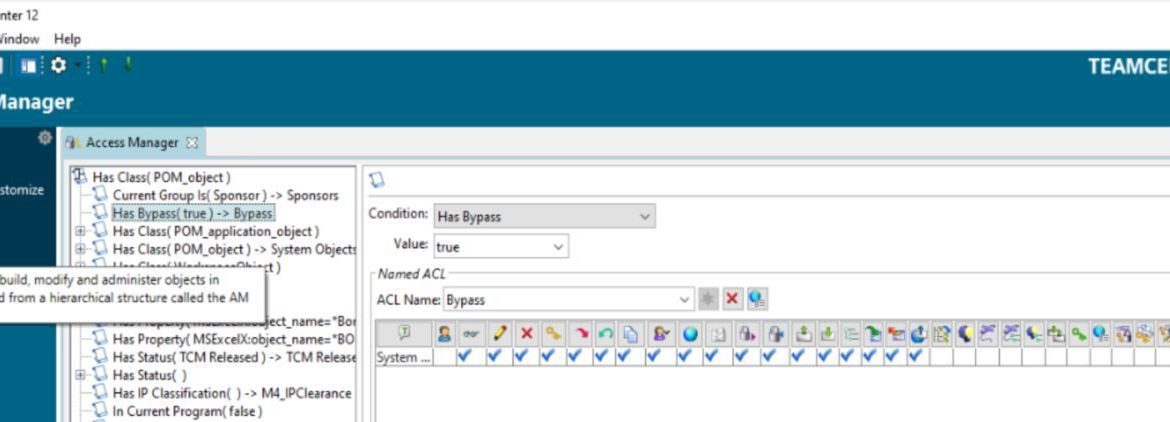Toggle the navigation pane toolbar icon
The width and height of the screenshot is (1170, 422).
pyautogui.click(x=28, y=66)
